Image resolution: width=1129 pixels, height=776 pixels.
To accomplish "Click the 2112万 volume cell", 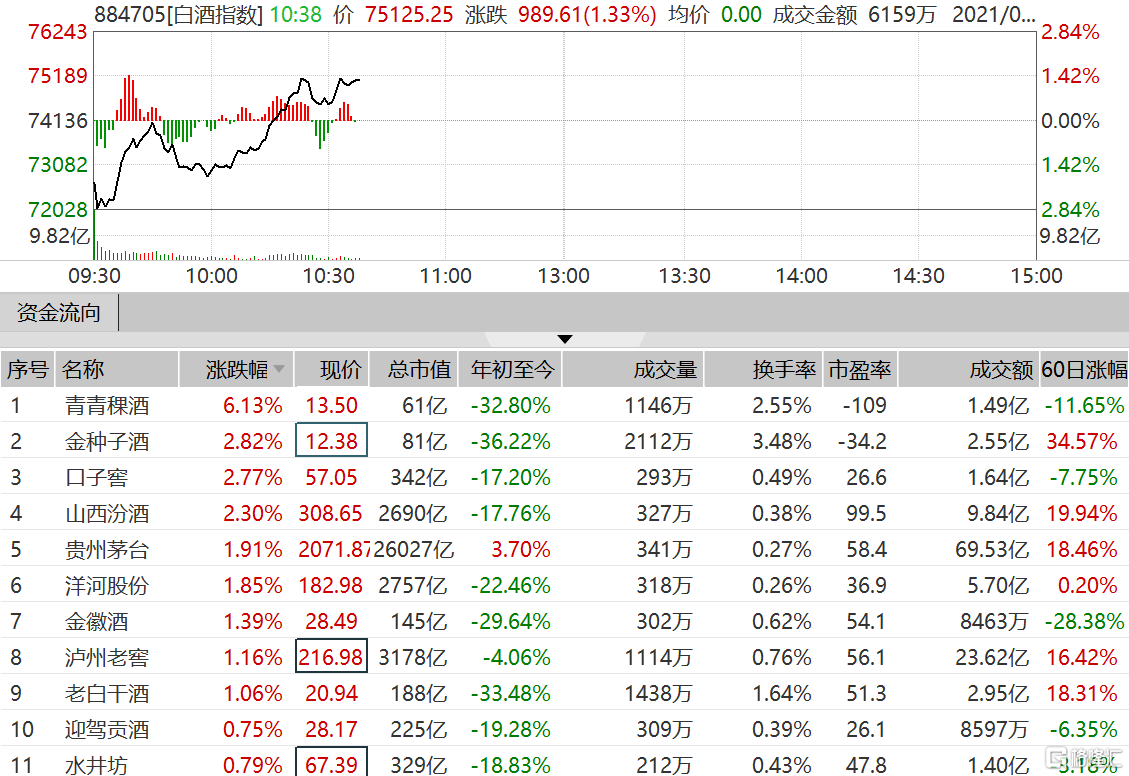I will [658, 441].
